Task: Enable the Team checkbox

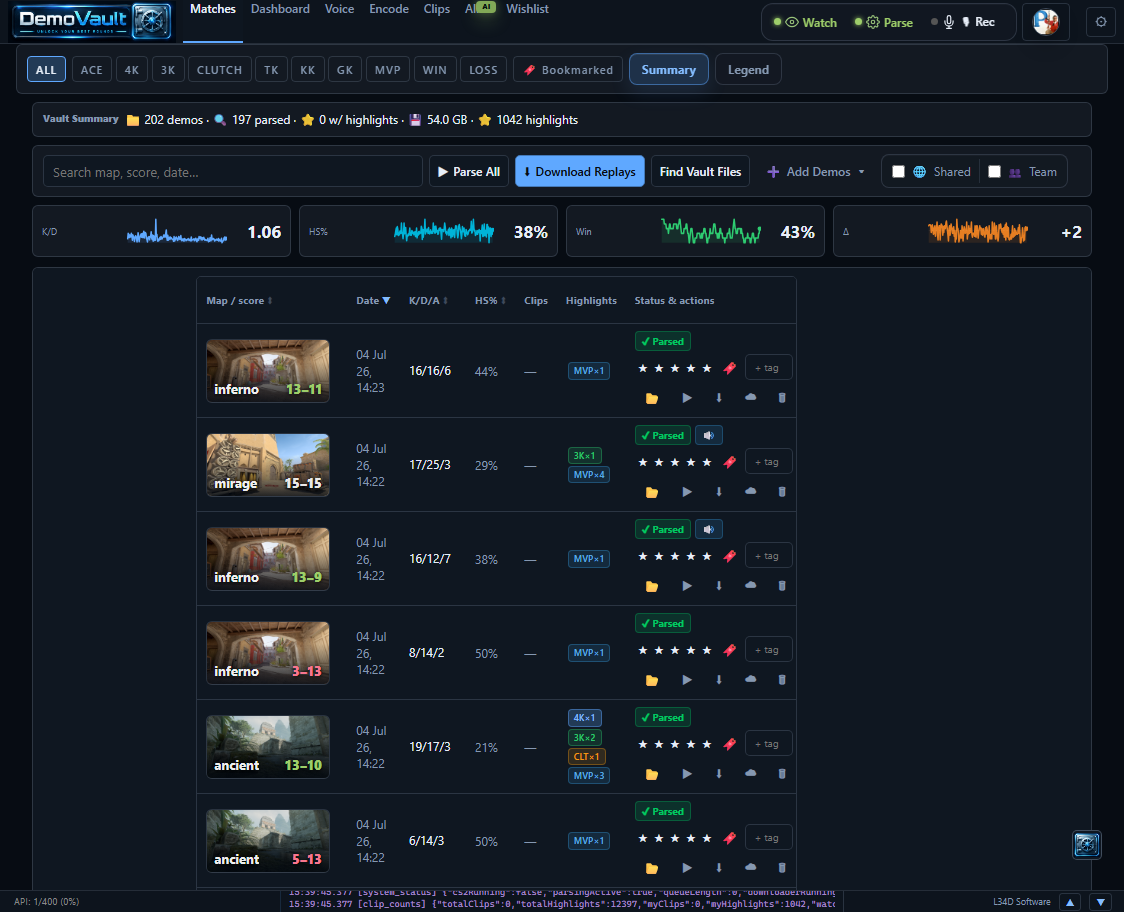Action: click(994, 172)
